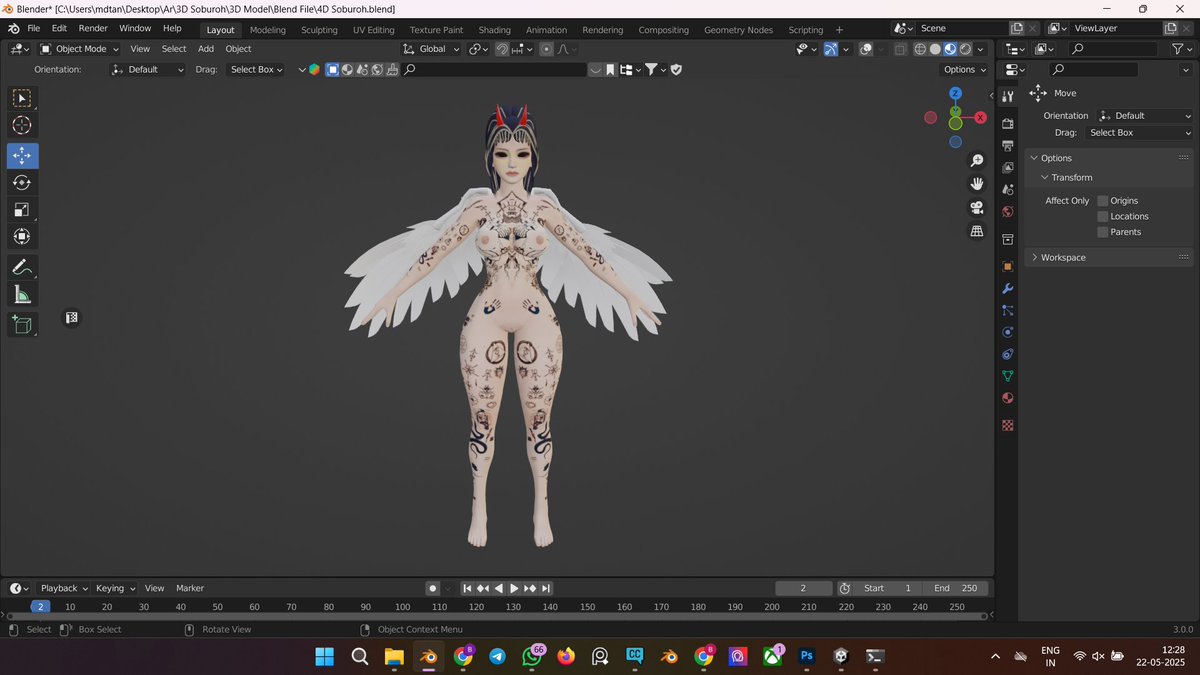Open the Render menu

(93, 29)
